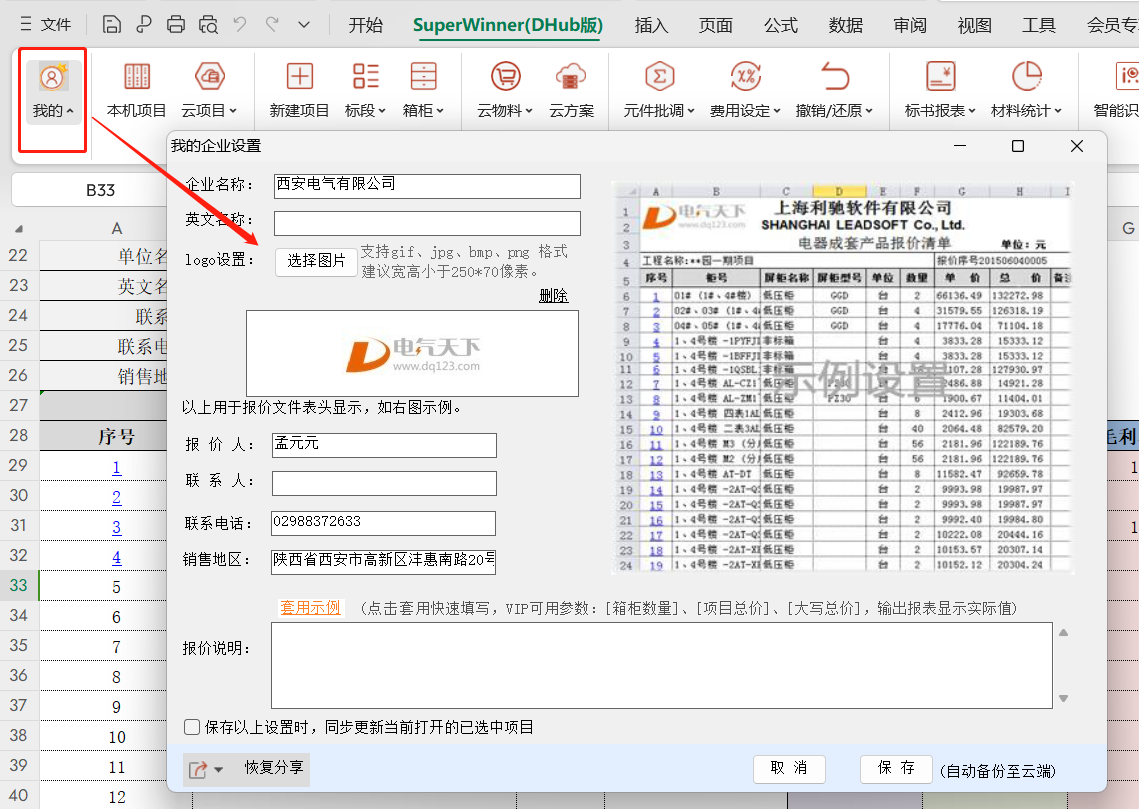
Task: Click the 企业名称 input field
Action: click(427, 186)
